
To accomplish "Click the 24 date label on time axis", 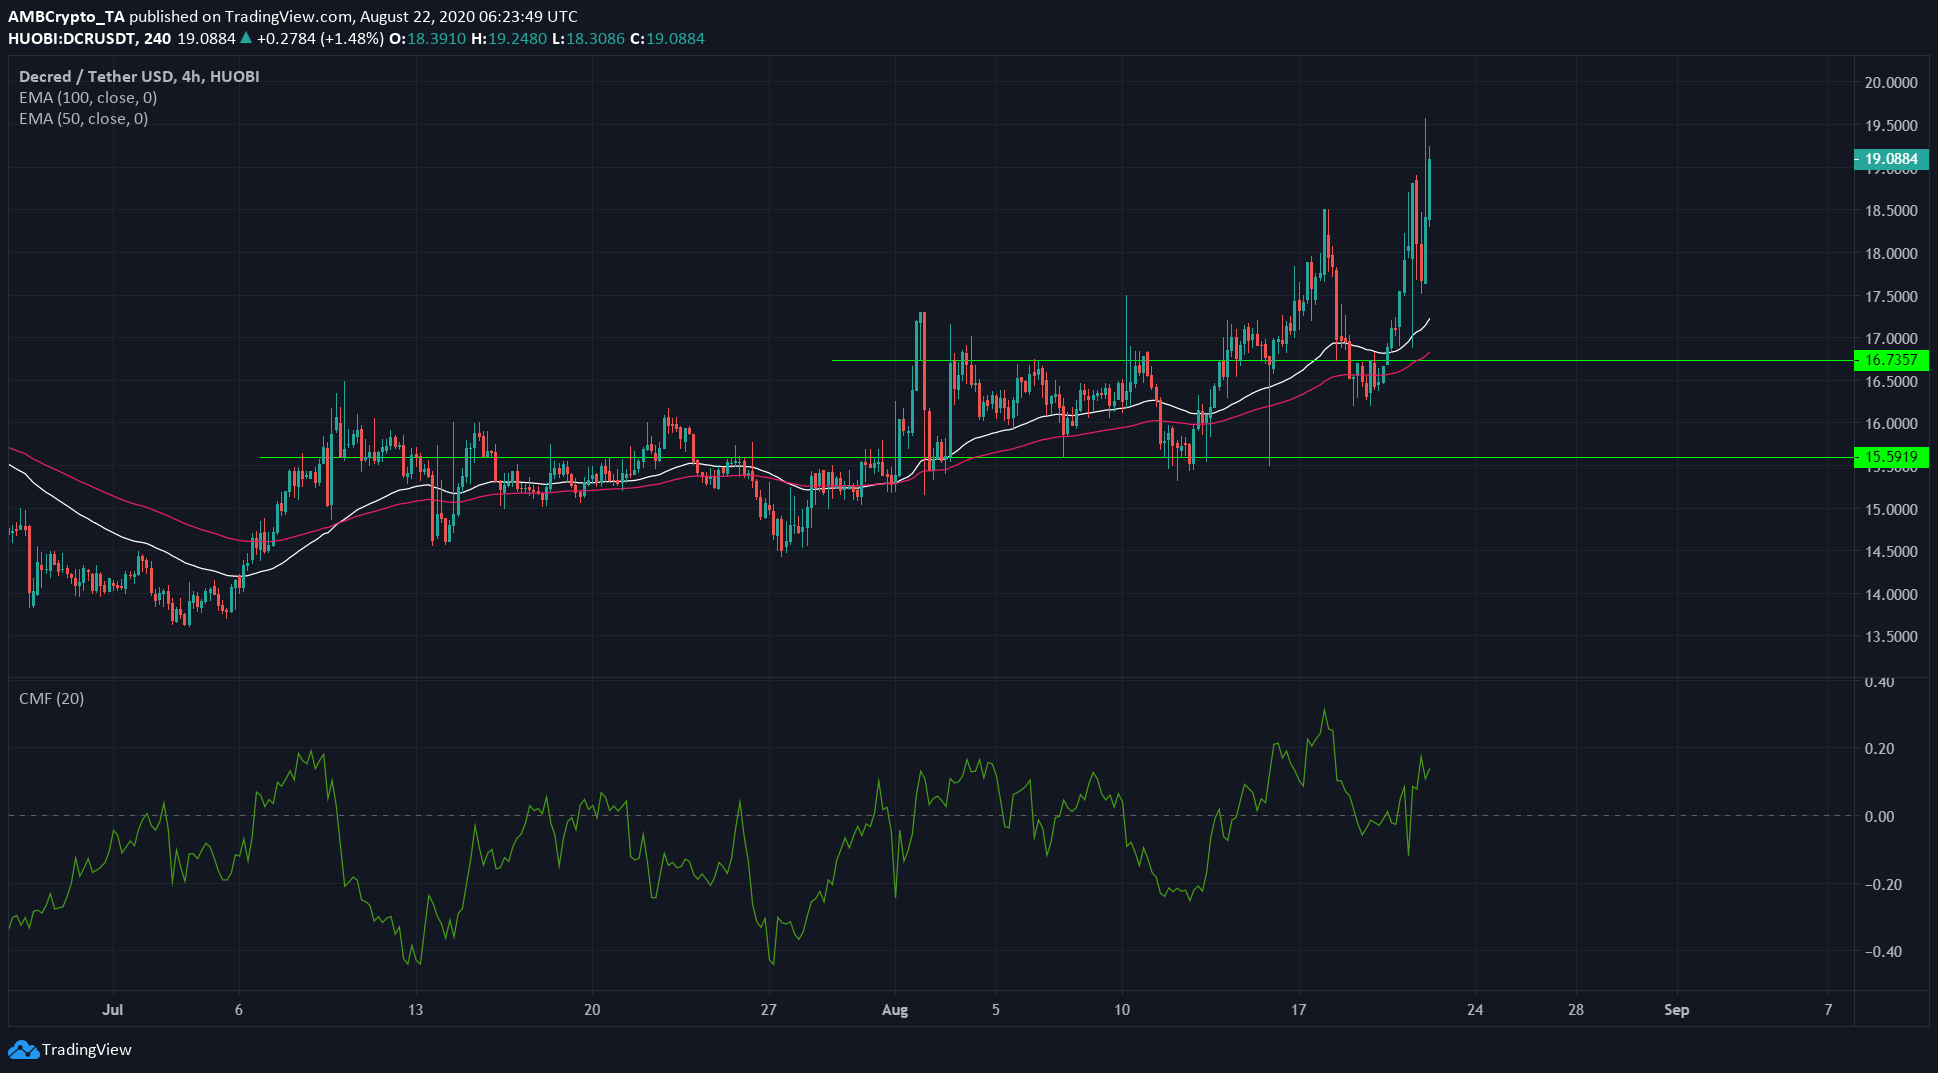I will click(1475, 1010).
